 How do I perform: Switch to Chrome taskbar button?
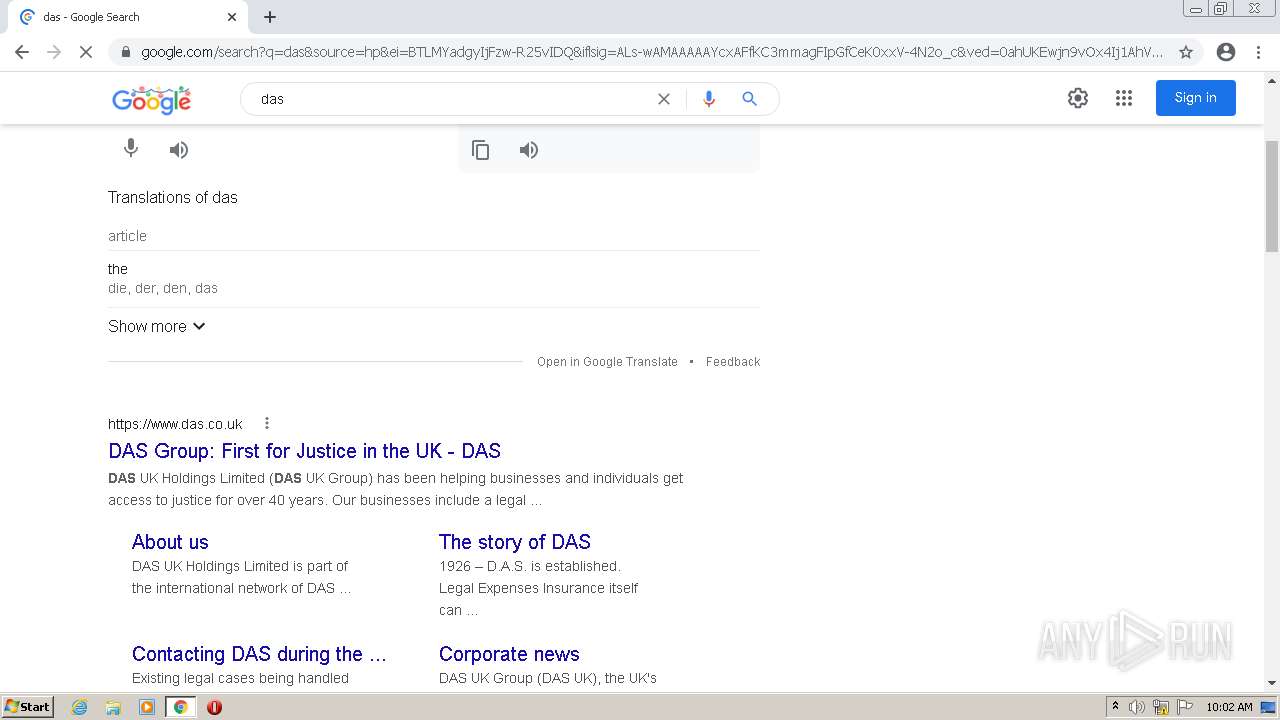(180, 707)
